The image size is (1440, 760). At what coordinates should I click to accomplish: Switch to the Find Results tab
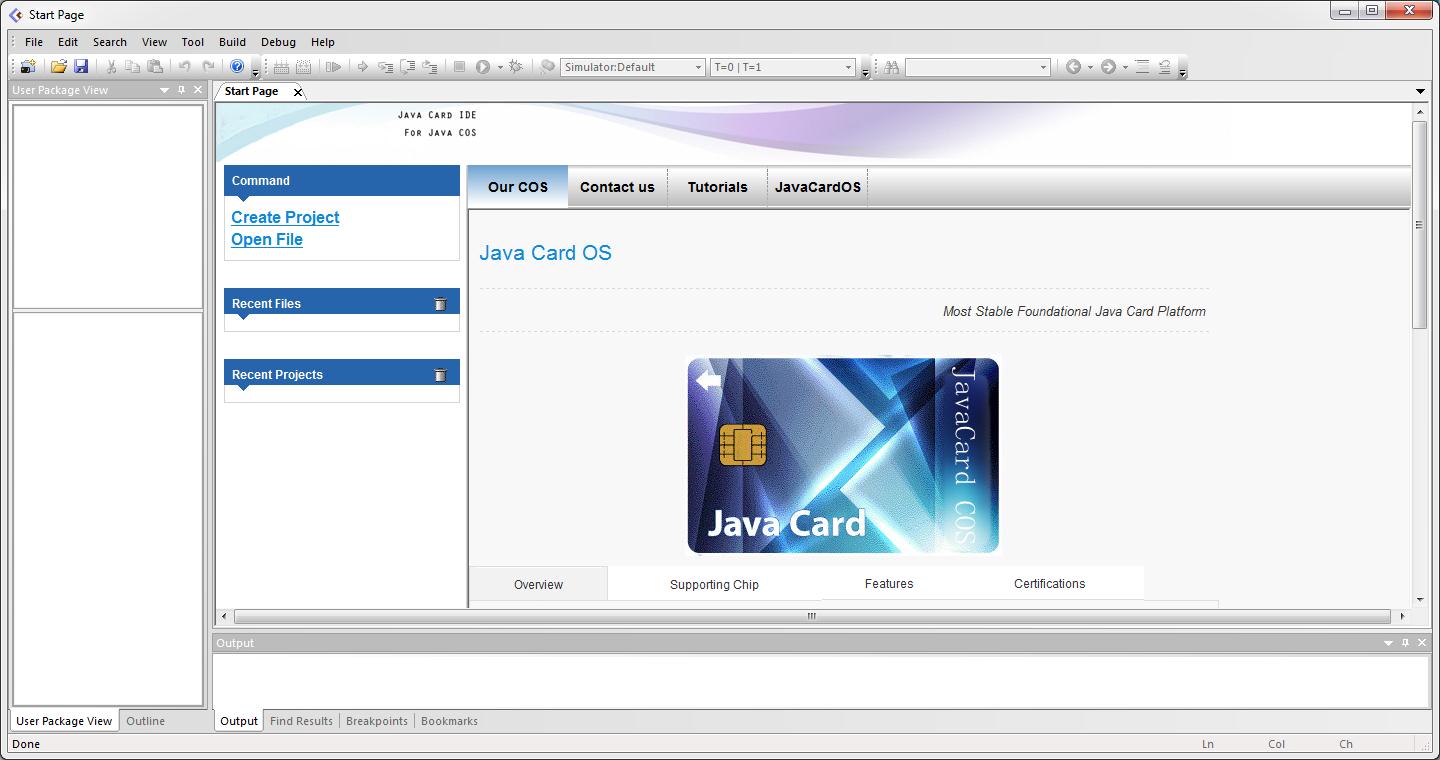pos(301,721)
